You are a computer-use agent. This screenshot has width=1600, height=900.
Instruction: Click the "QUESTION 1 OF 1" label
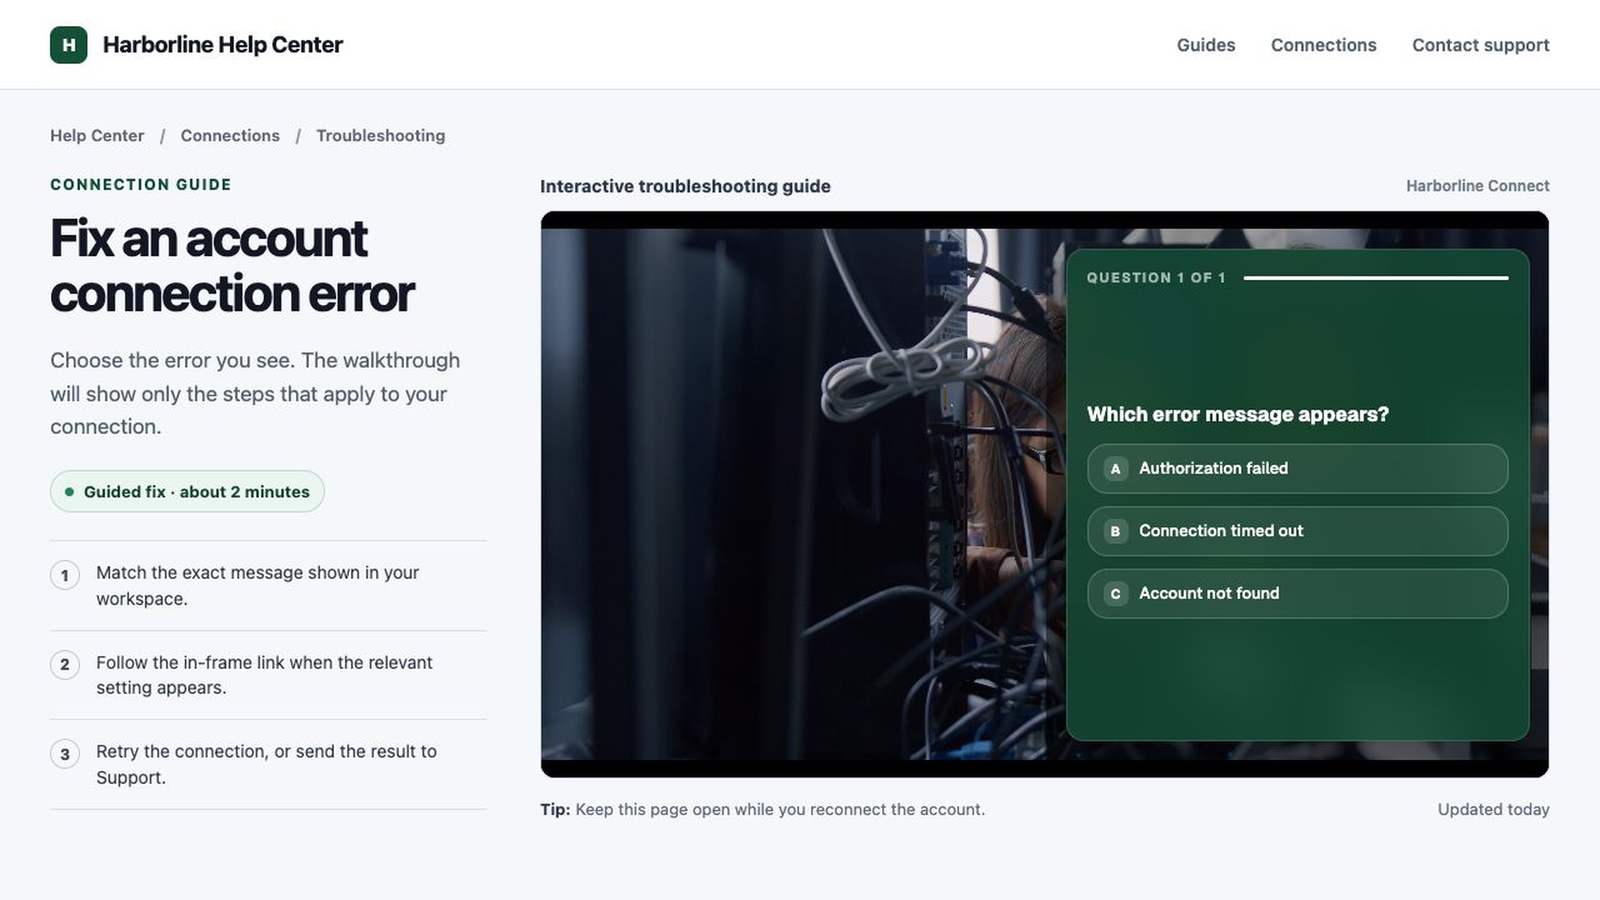tap(1156, 278)
